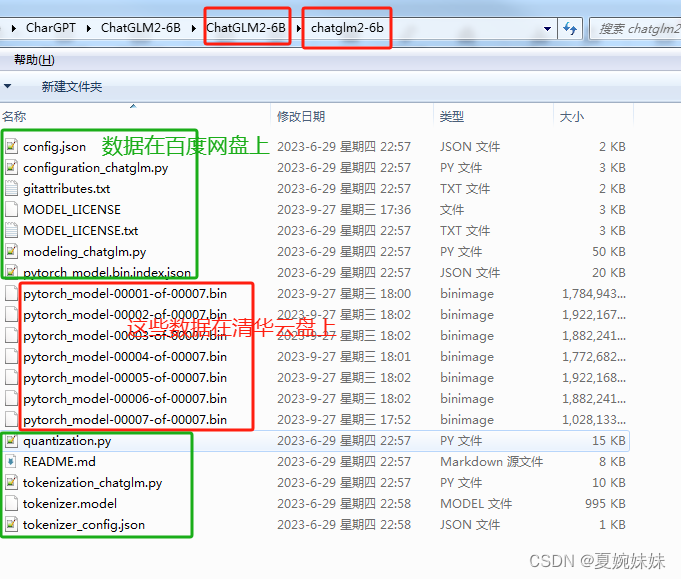This screenshot has height=579, width=681.
Task: Select the modeling_chatglm.py file name
Action: 85,252
